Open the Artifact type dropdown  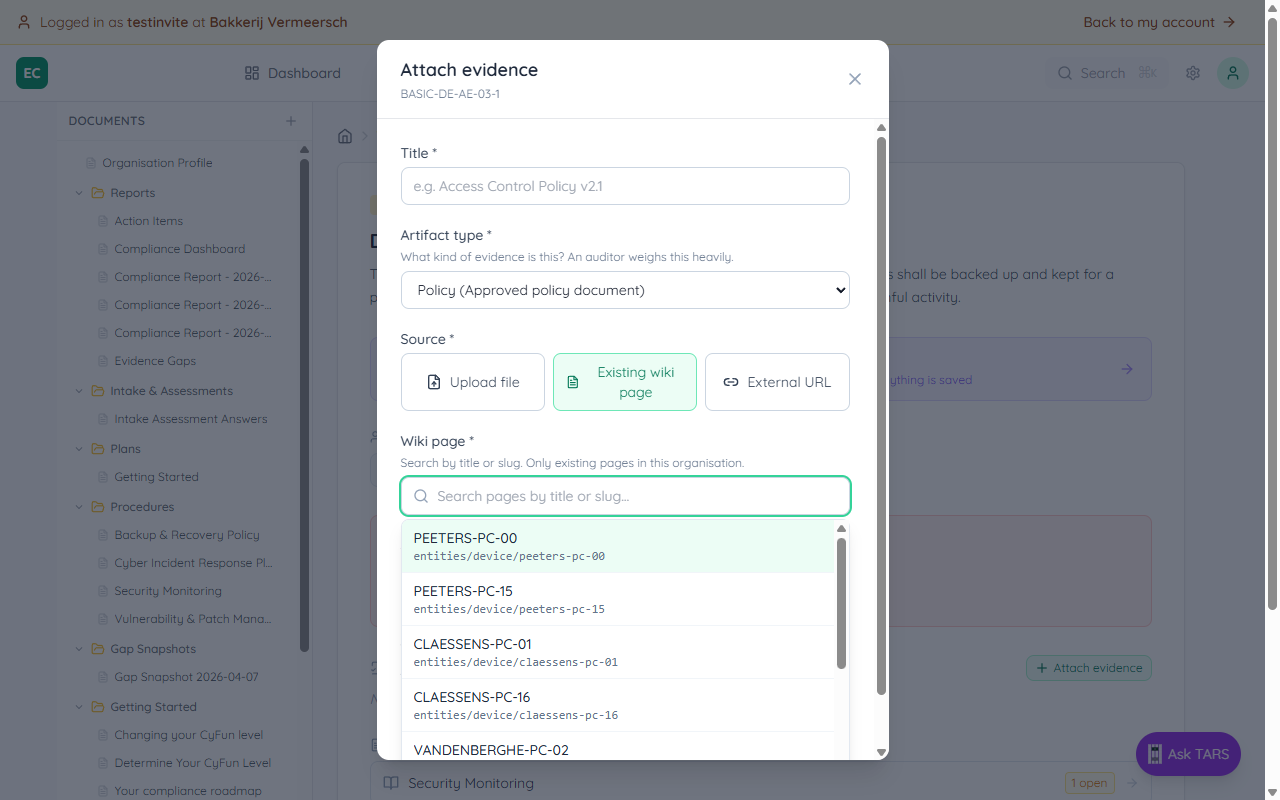point(624,290)
